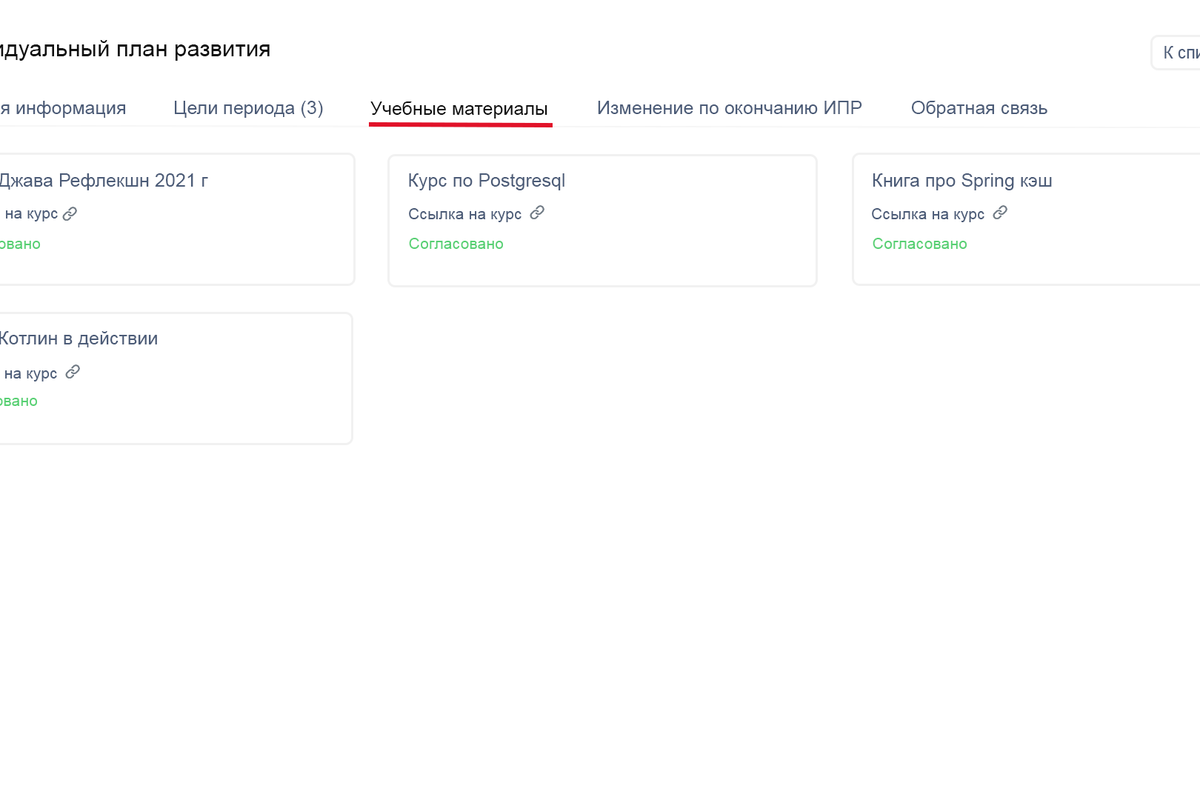Click chain icon in Курс по Postgresql card
This screenshot has height=800, width=1200.
(537, 213)
